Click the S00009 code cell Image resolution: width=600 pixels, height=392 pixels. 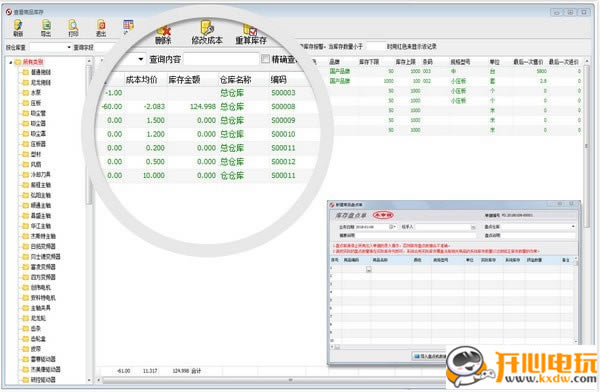pyautogui.click(x=283, y=121)
